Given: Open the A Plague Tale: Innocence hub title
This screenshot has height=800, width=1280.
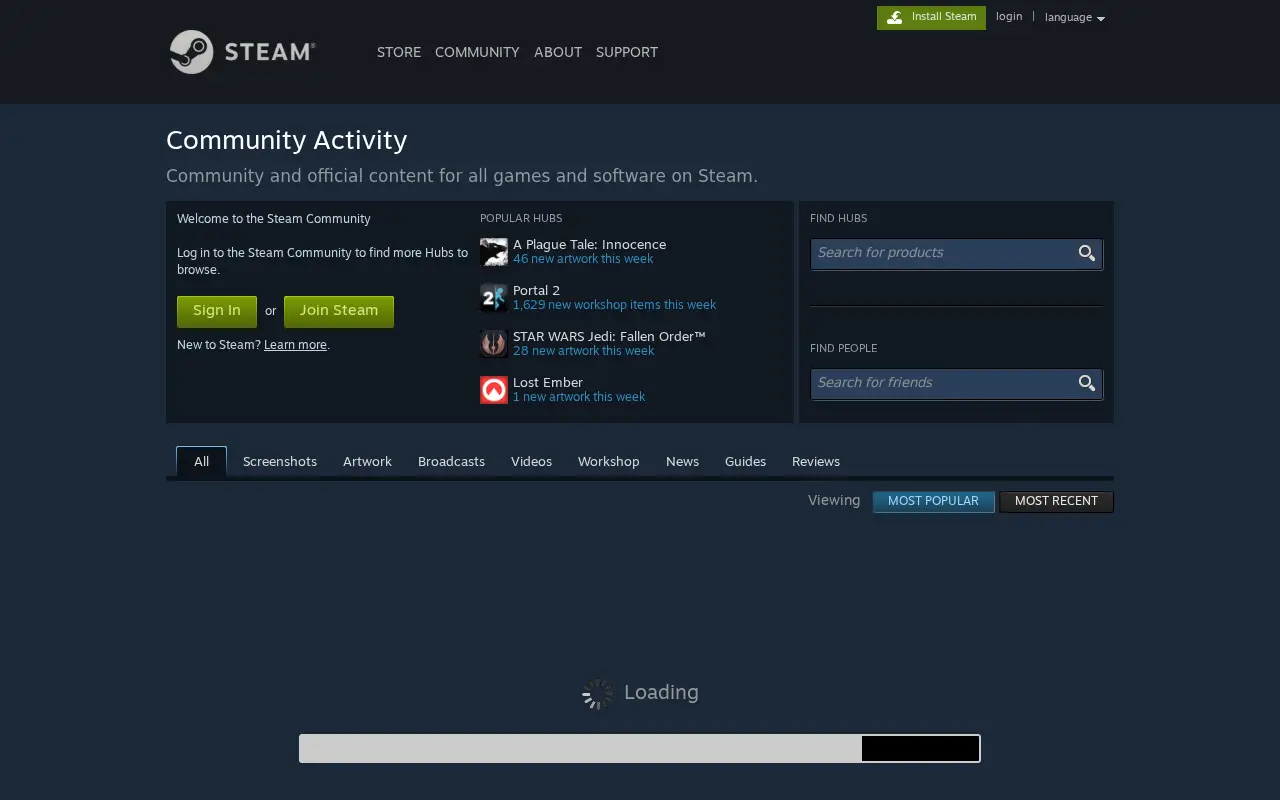Looking at the screenshot, I should point(589,244).
